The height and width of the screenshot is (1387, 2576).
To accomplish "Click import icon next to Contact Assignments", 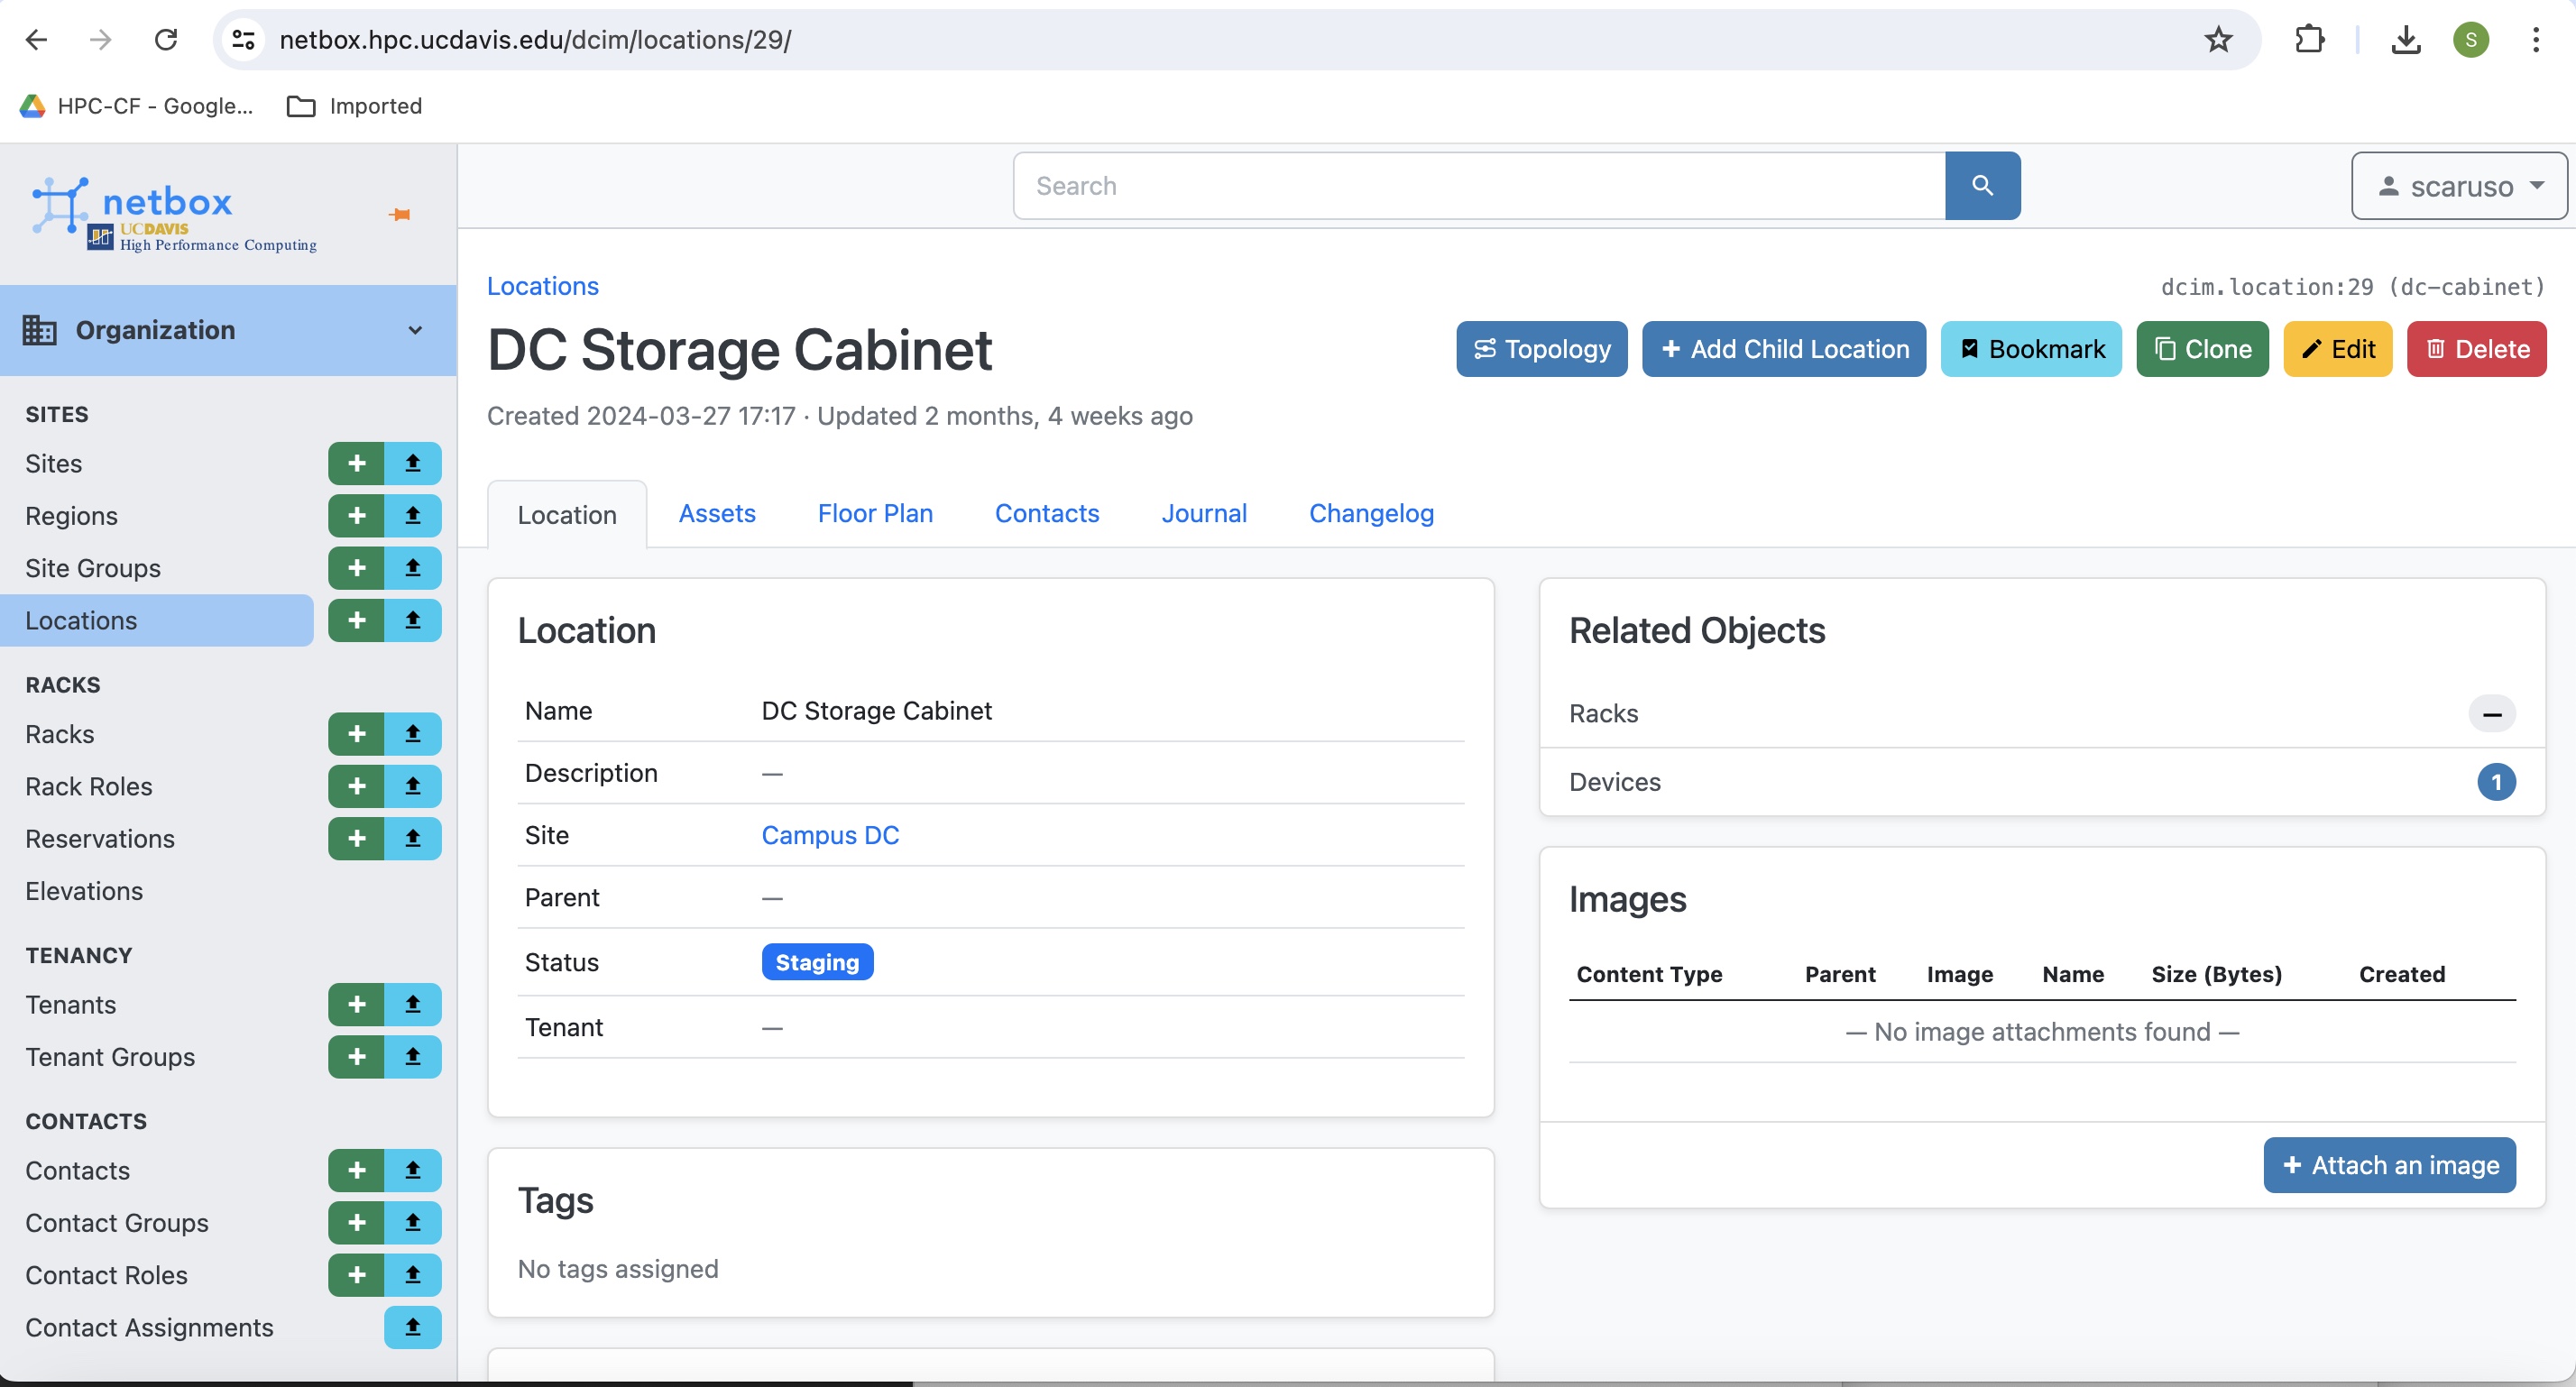I will tap(412, 1327).
